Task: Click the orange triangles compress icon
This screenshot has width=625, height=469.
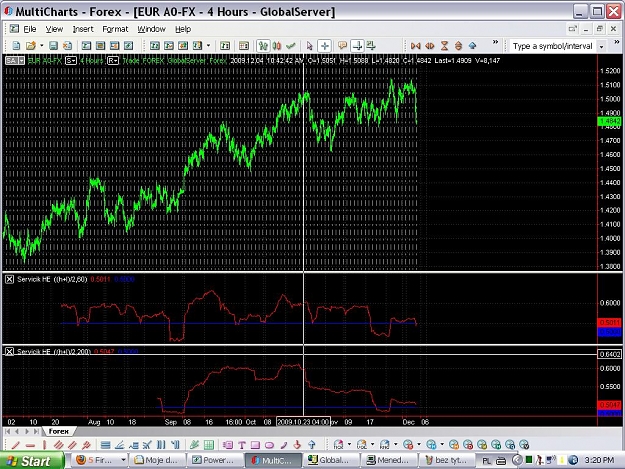Action: click(x=416, y=46)
